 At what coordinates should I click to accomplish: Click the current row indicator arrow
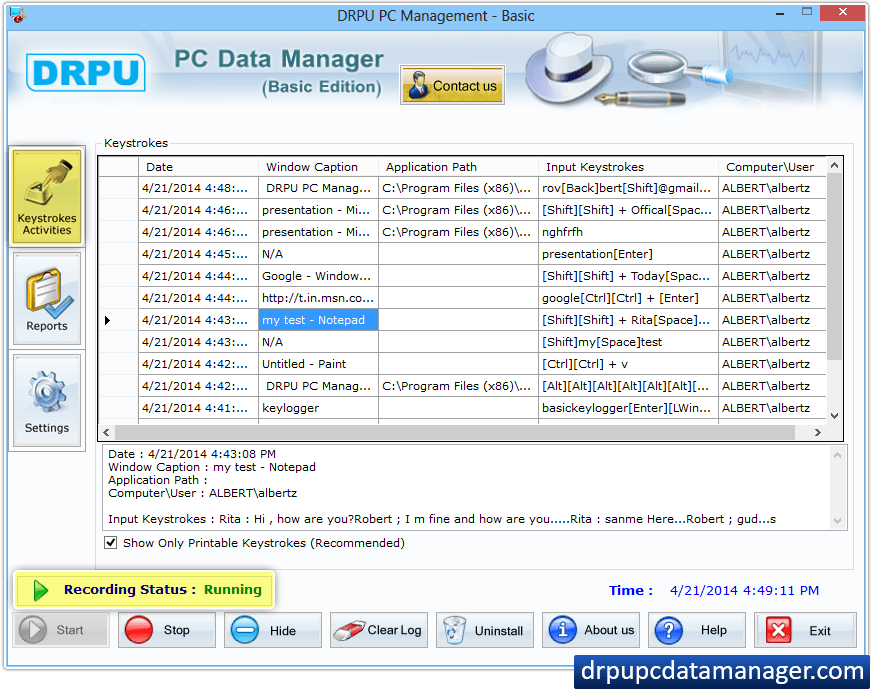(x=108, y=320)
